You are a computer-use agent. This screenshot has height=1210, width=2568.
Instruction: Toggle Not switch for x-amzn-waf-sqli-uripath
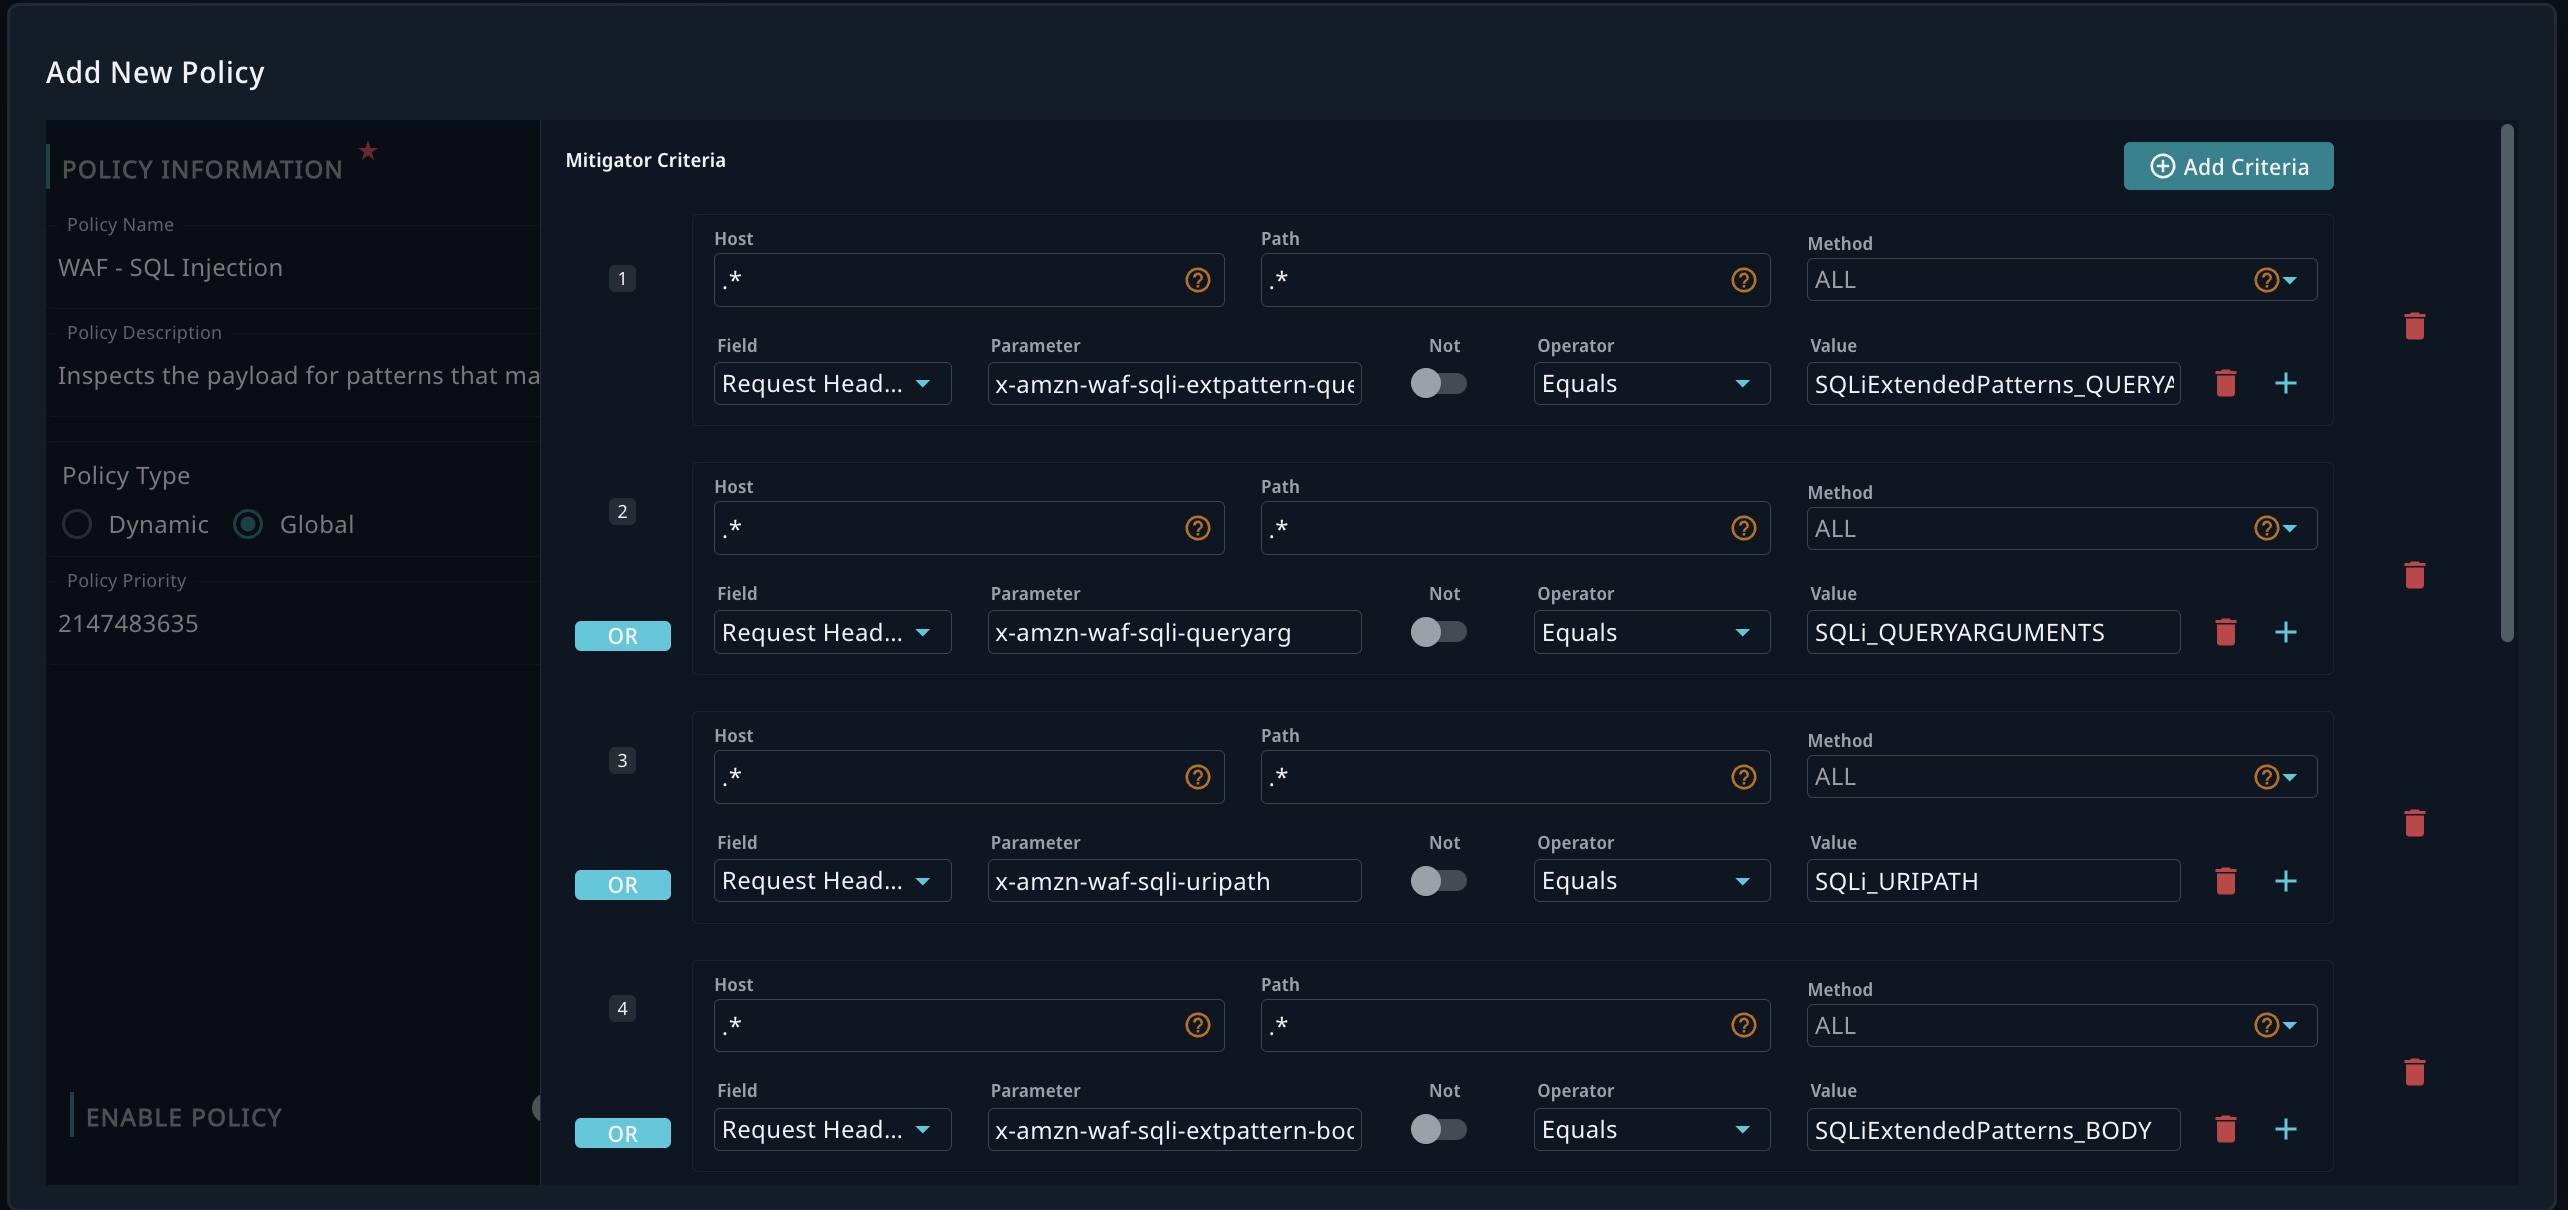pyautogui.click(x=1438, y=881)
